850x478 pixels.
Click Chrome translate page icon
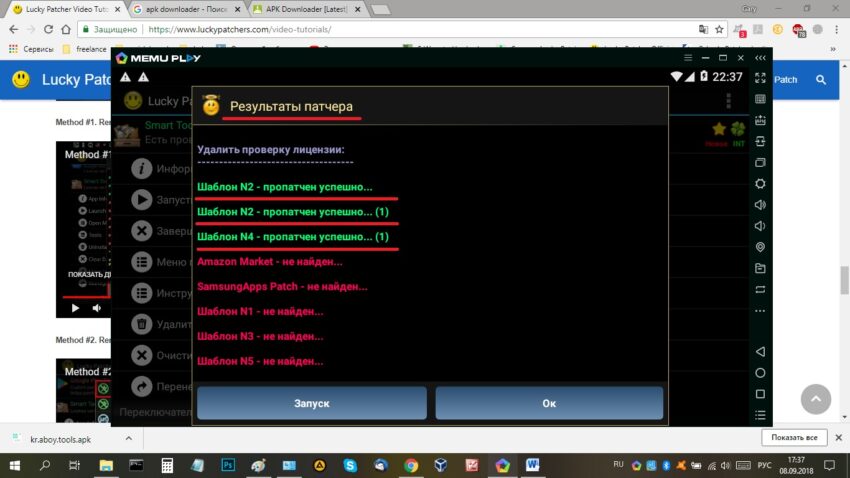(x=703, y=29)
